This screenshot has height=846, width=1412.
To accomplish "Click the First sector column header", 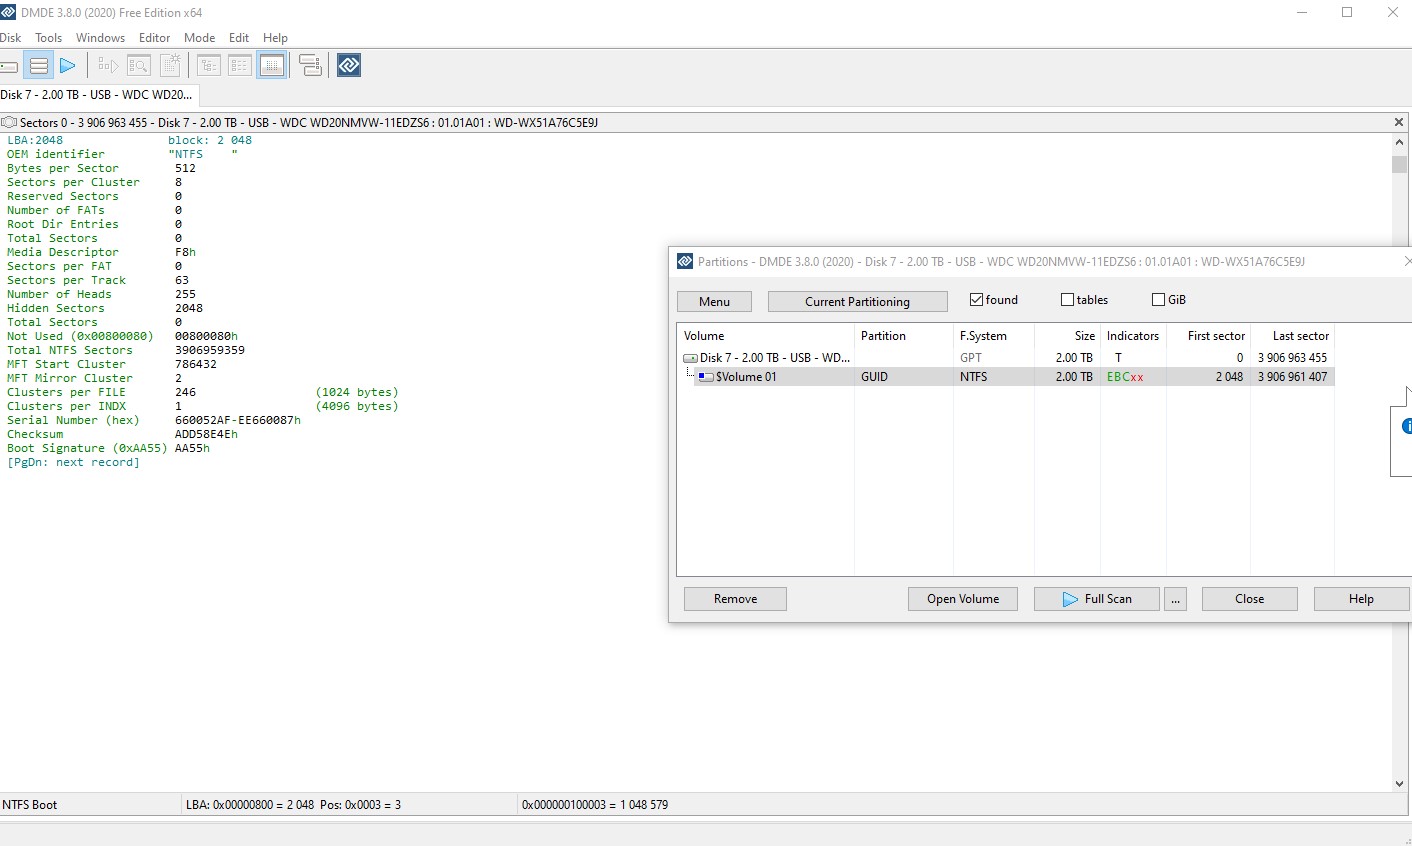I will pyautogui.click(x=1208, y=336).
